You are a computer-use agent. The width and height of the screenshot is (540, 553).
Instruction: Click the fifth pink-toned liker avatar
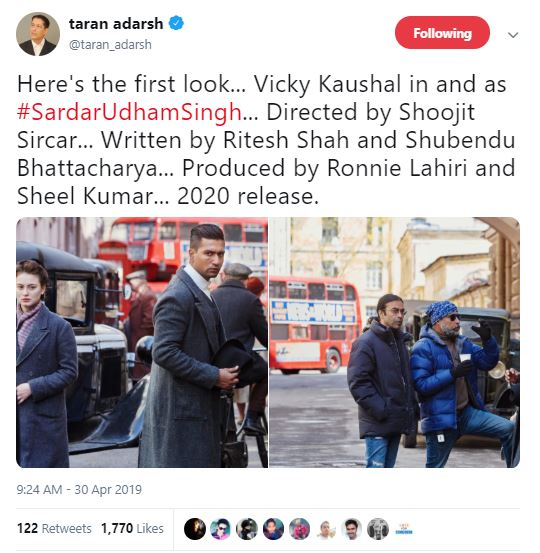(299, 529)
